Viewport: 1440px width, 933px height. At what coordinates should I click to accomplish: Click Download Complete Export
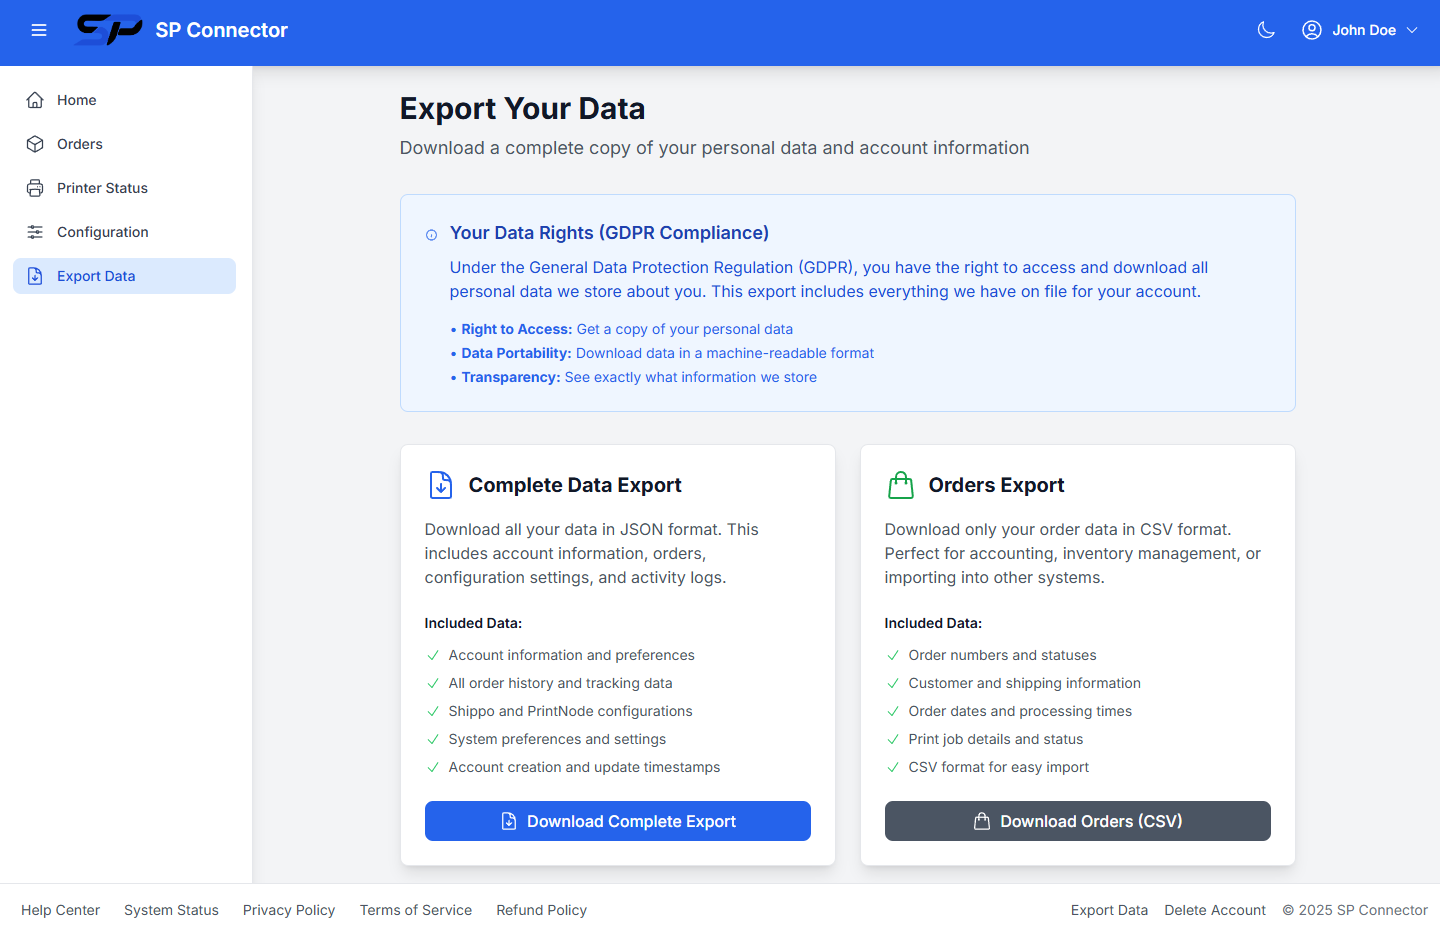[617, 821]
